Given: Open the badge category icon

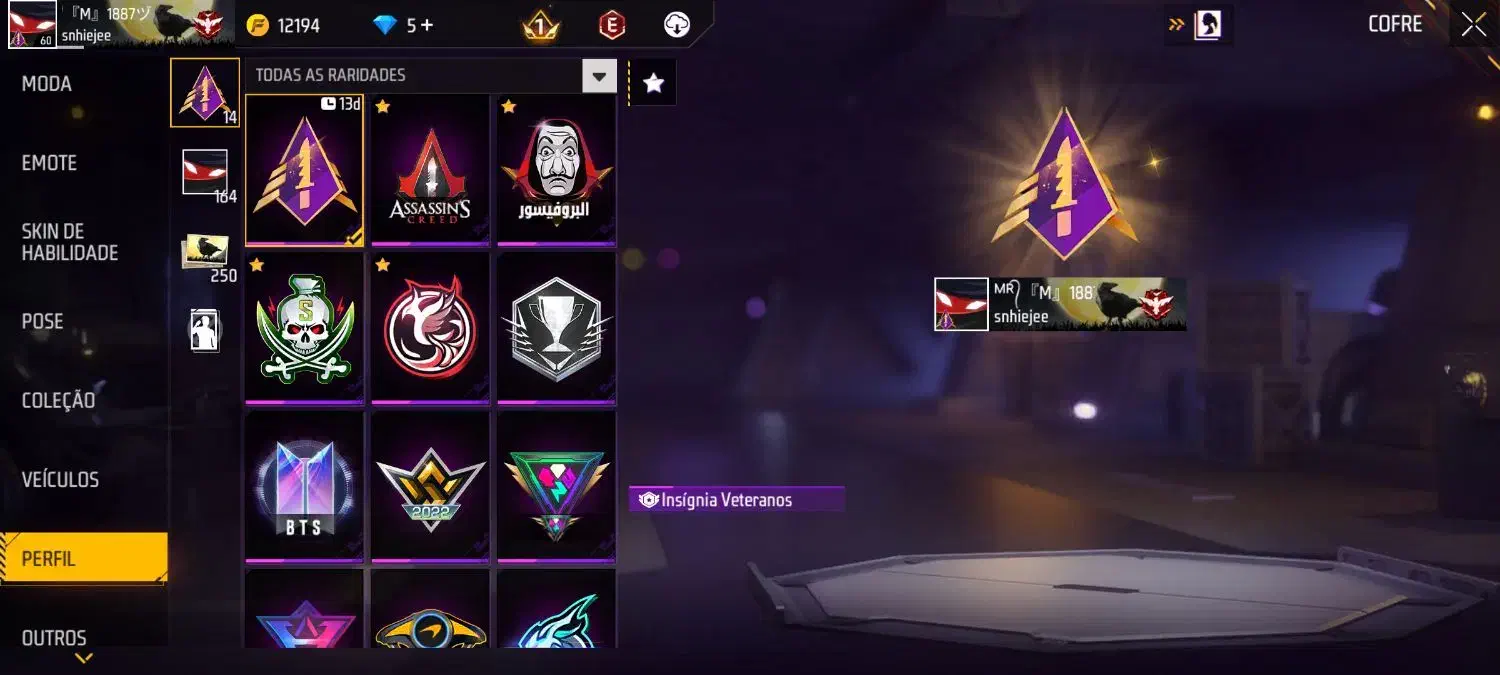Looking at the screenshot, I should click(x=205, y=92).
